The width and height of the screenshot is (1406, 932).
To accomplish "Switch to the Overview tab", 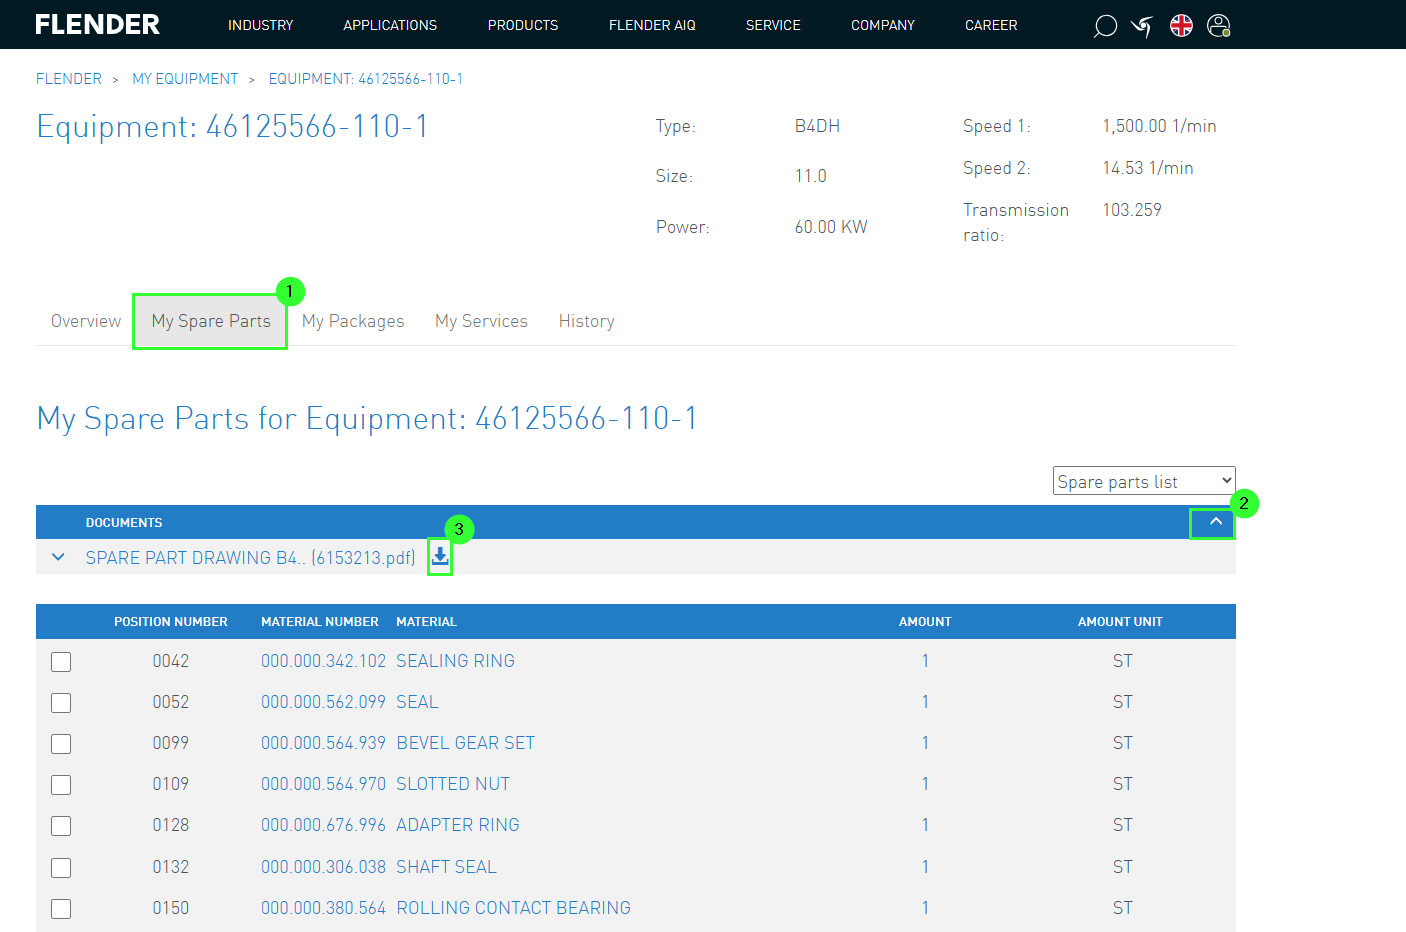I will pyautogui.click(x=86, y=321).
